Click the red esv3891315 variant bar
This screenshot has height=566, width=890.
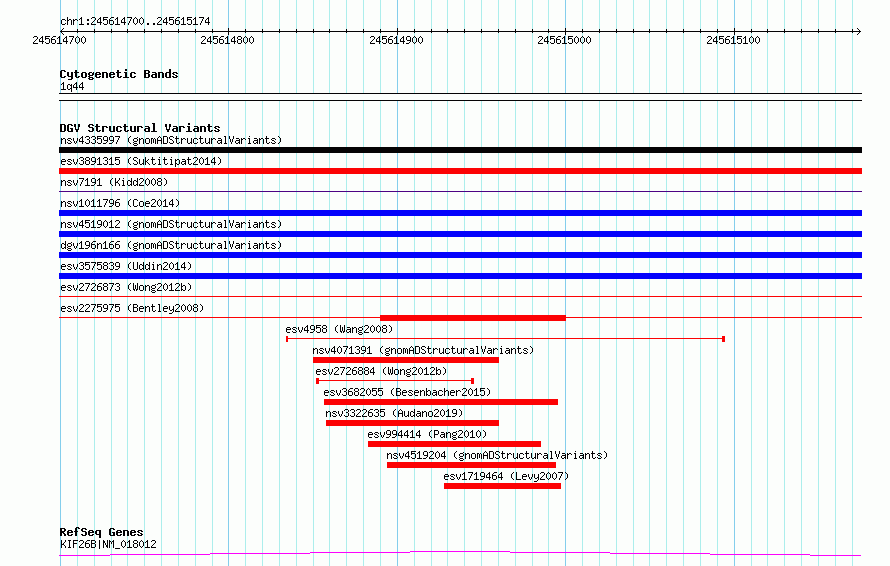[460, 171]
